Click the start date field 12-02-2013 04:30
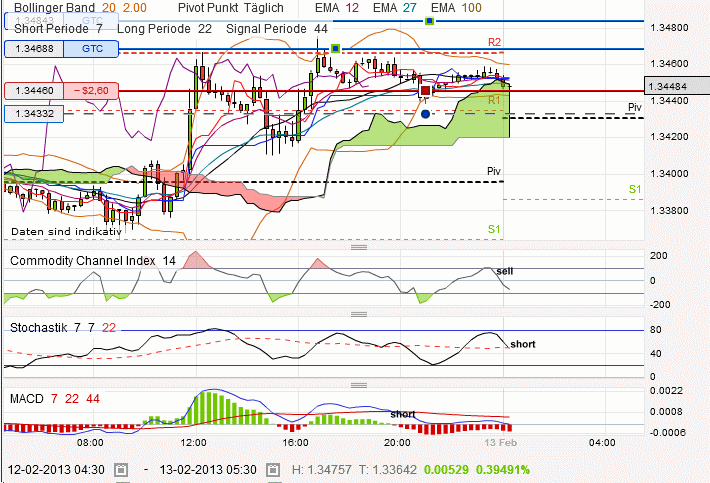This screenshot has height=483, width=710. (x=56, y=470)
